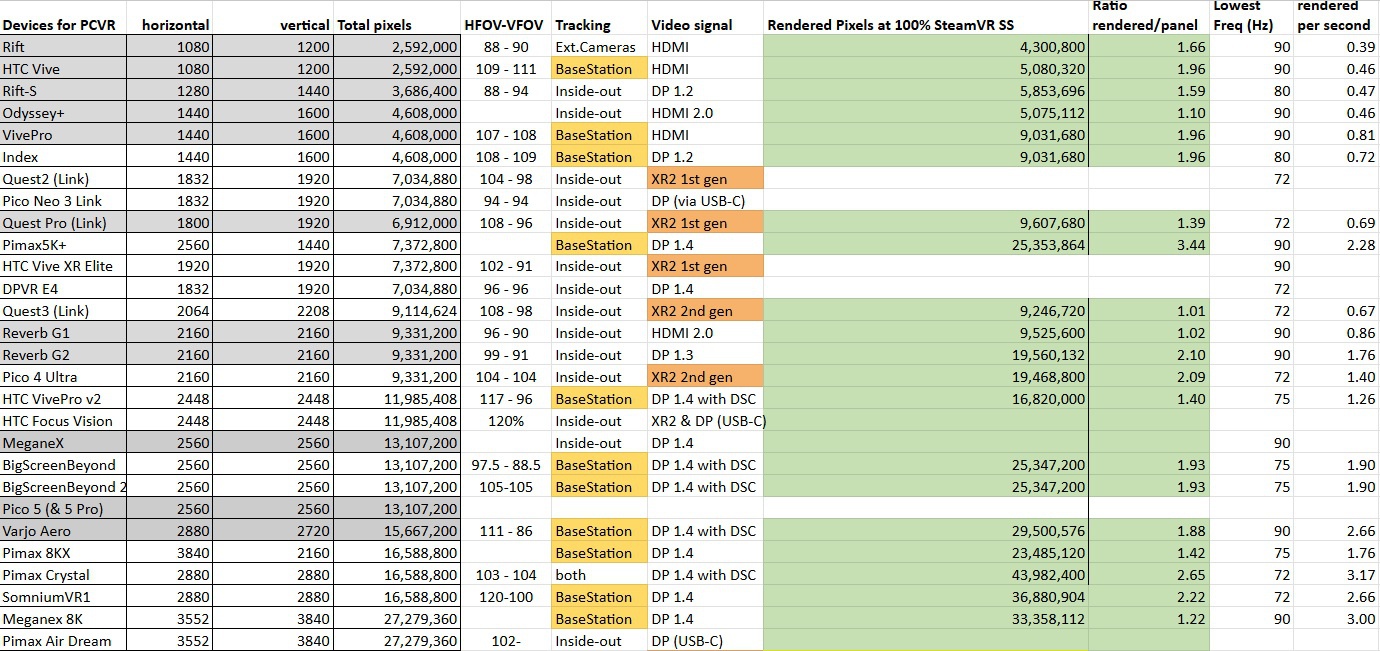Click the "DP (via USB-C)" video signal cell
Viewport: 1380px width, 651px height.
point(704,201)
